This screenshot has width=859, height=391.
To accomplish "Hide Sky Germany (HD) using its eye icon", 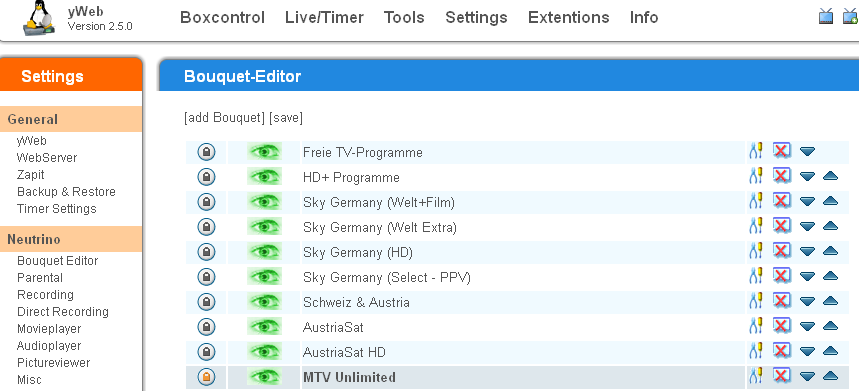I will (x=265, y=252).
